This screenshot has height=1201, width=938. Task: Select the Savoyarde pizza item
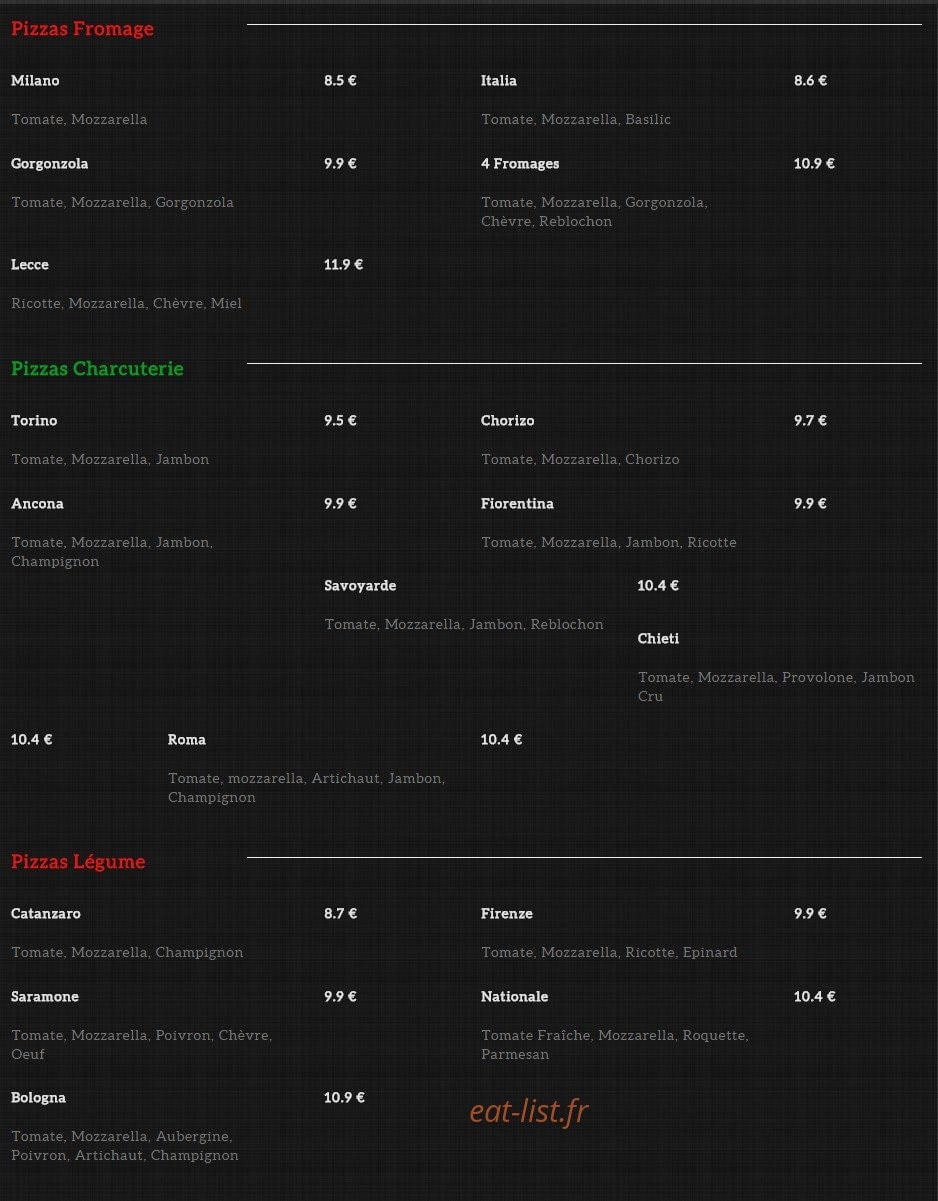point(360,586)
